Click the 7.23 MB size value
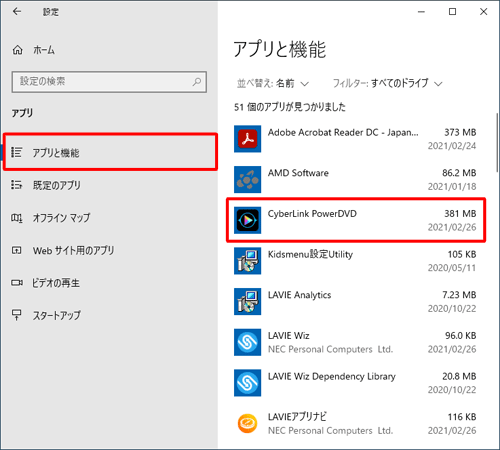 [x=459, y=295]
